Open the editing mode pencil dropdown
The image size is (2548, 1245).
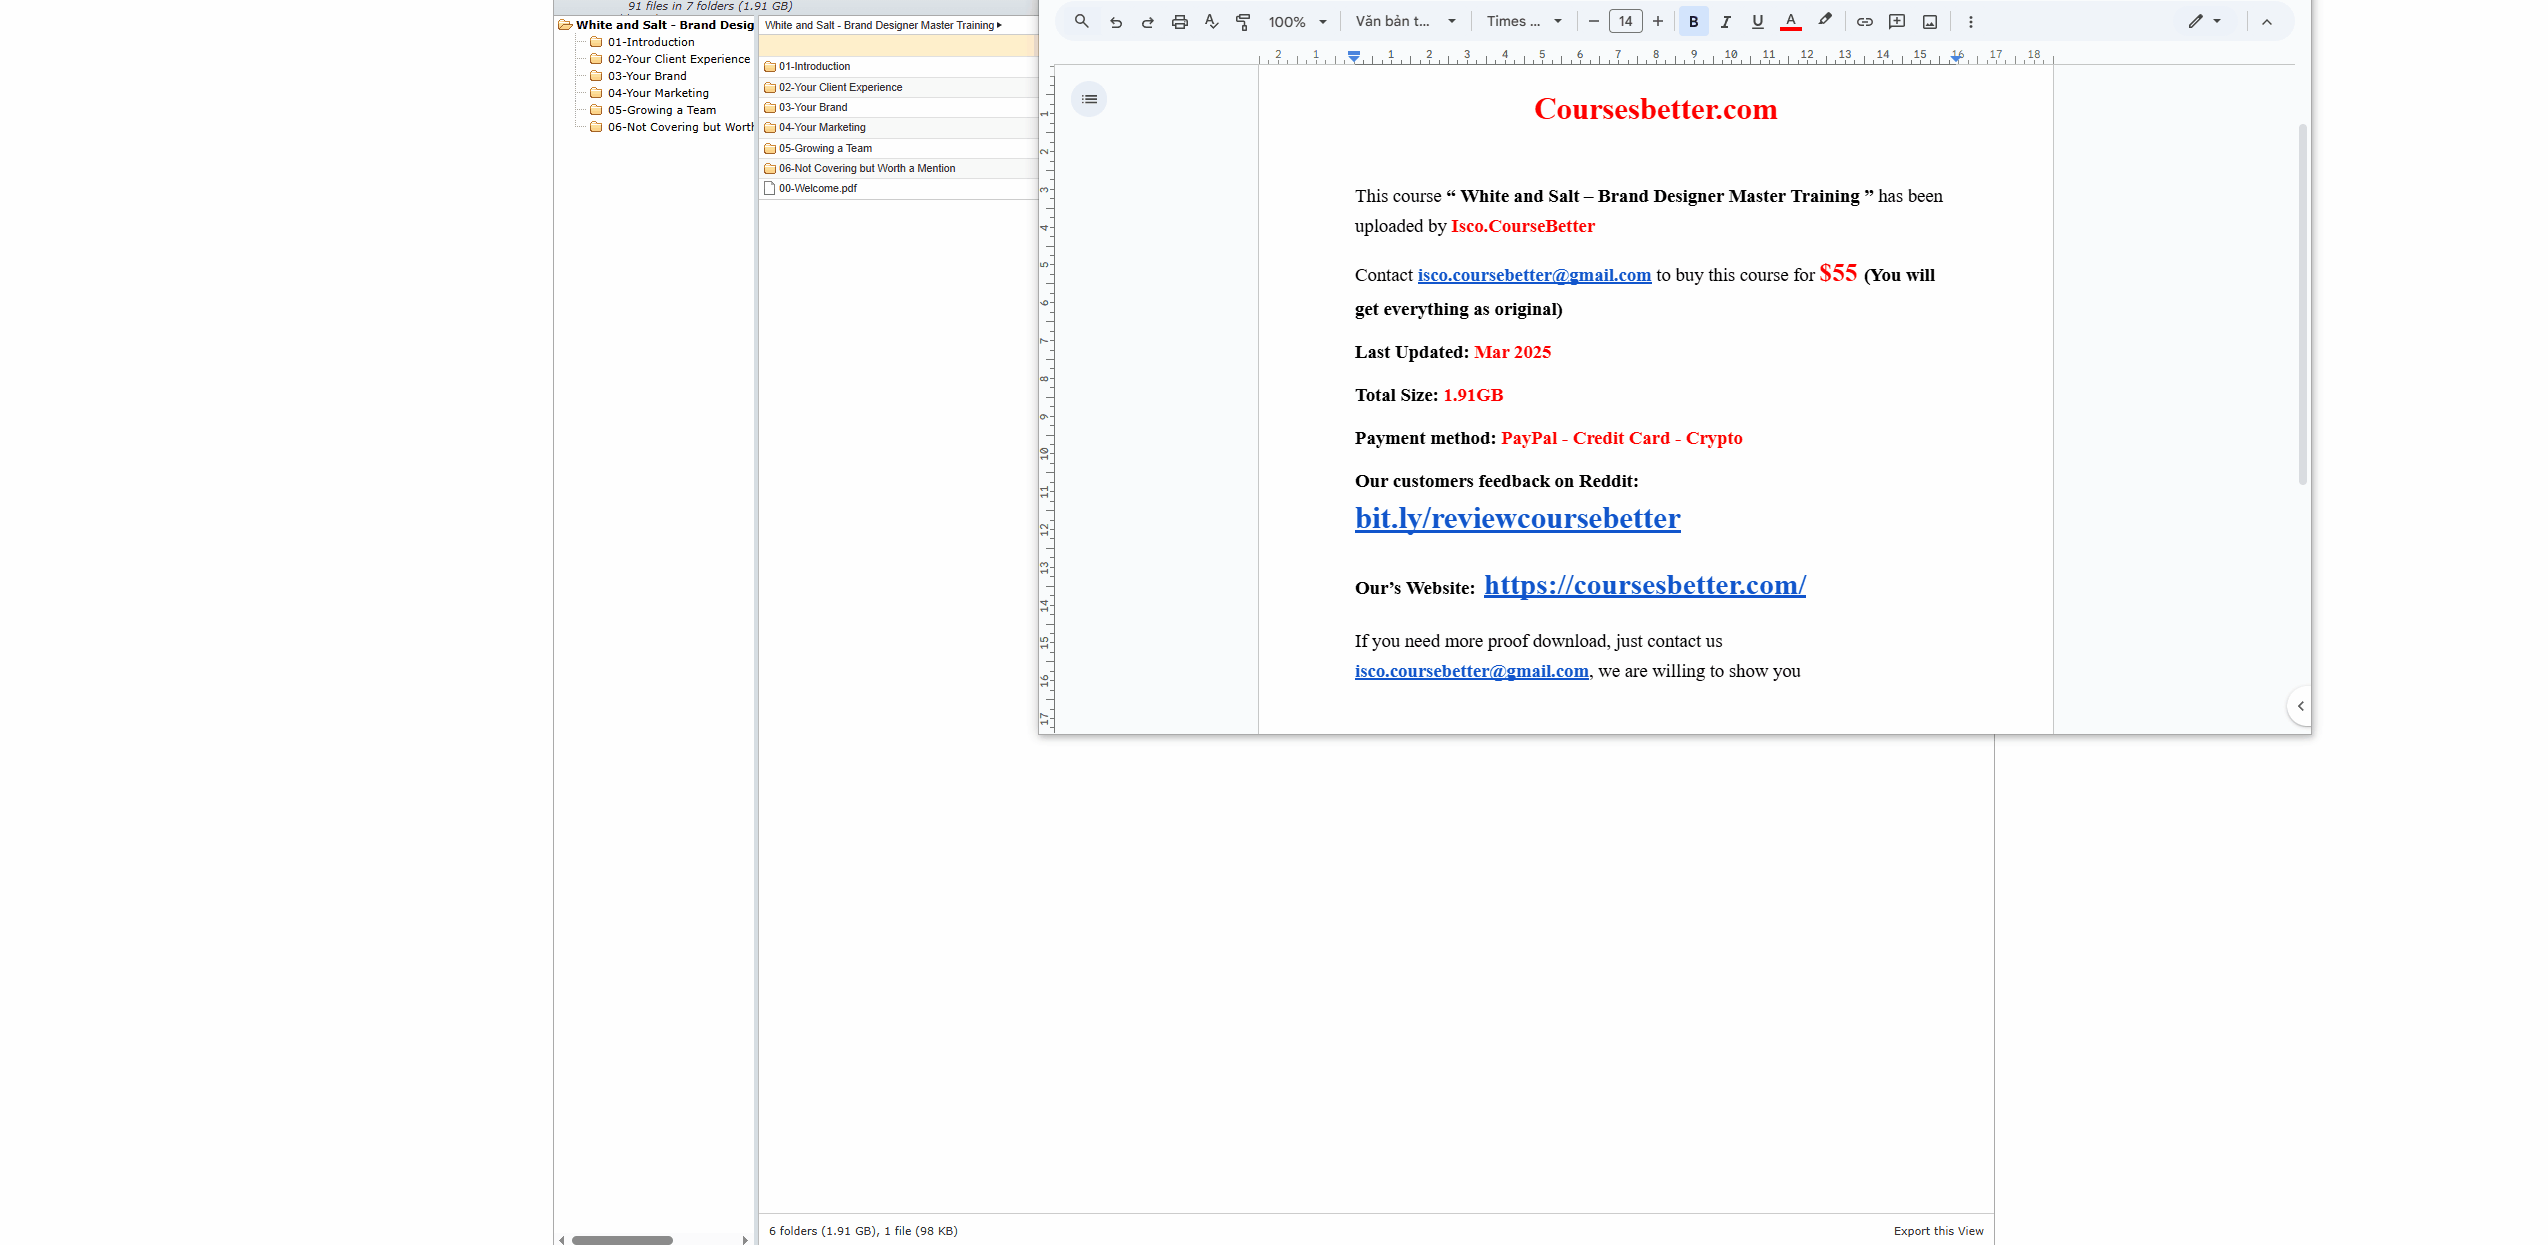tap(2204, 21)
